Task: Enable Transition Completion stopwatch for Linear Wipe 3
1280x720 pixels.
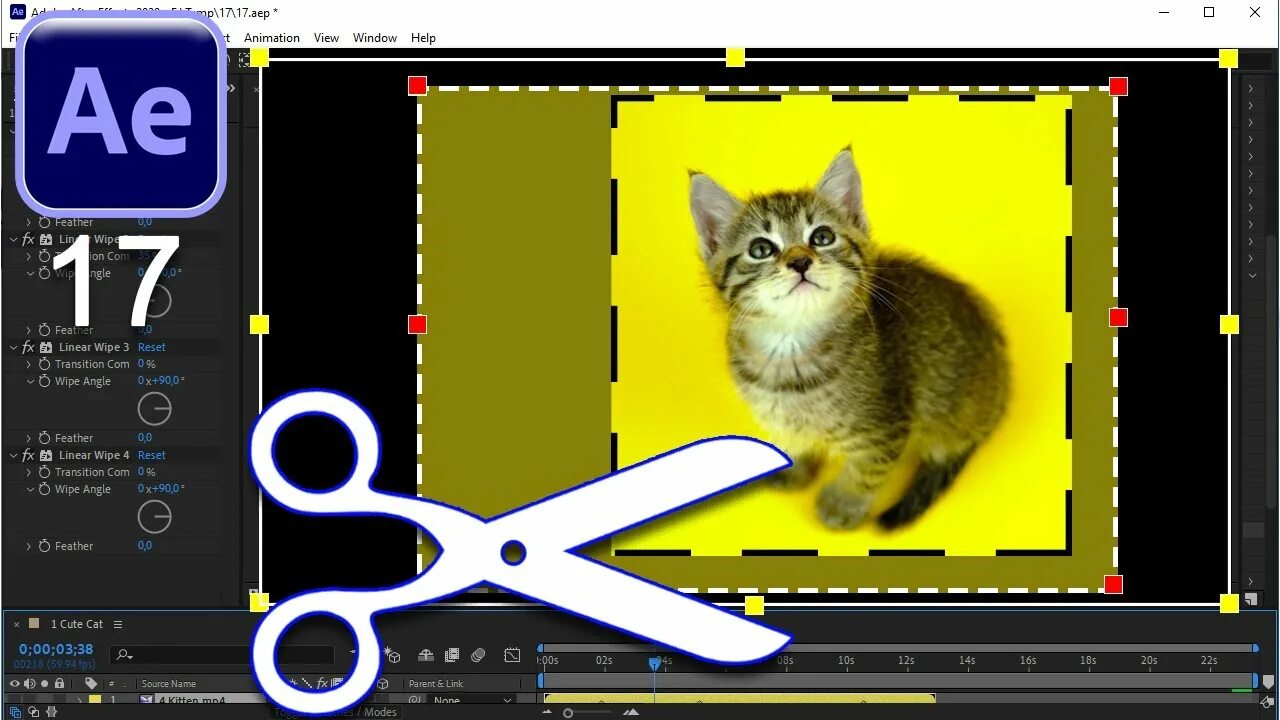Action: 44,364
